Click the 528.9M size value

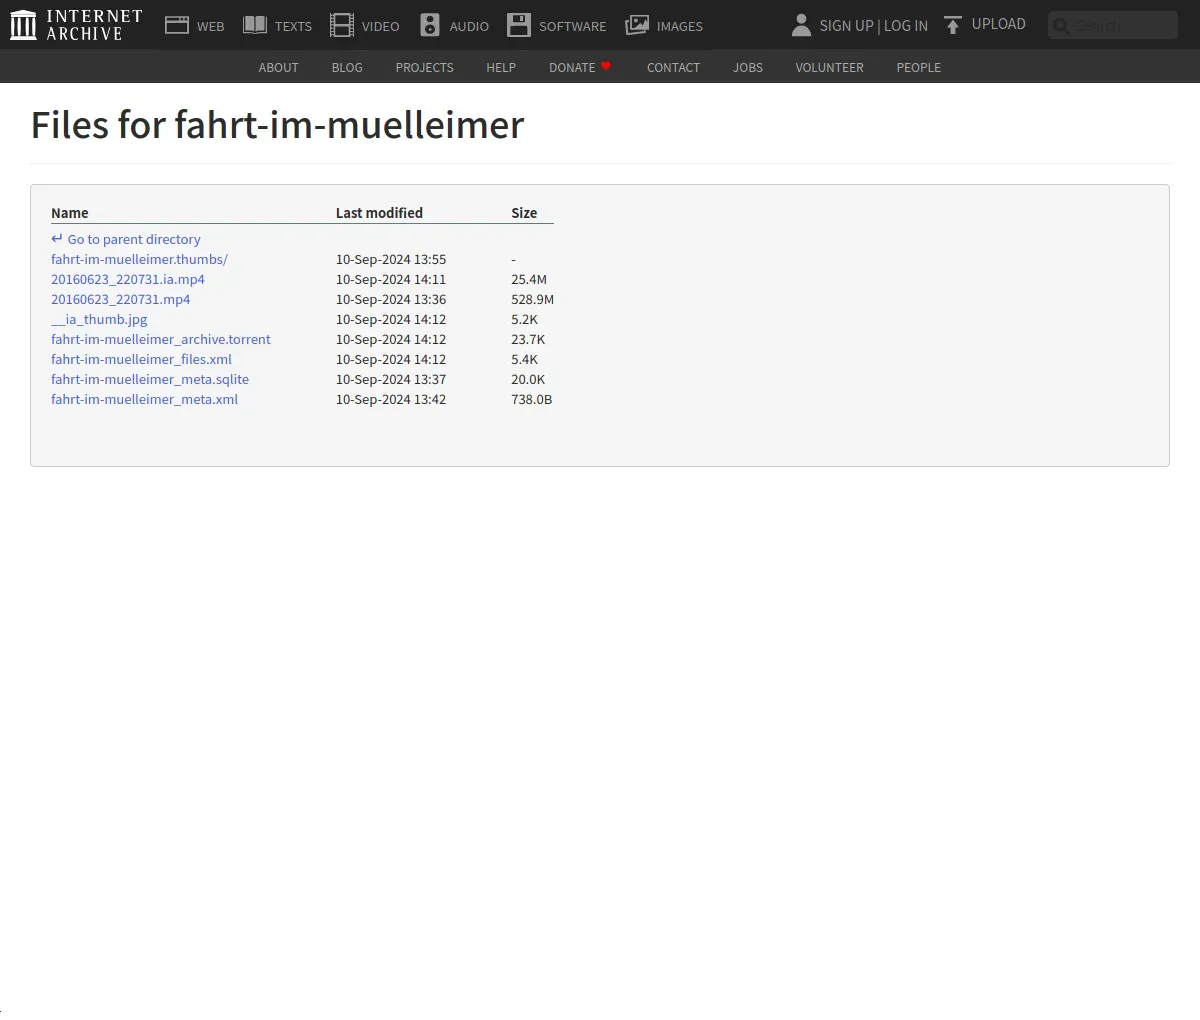click(x=532, y=299)
